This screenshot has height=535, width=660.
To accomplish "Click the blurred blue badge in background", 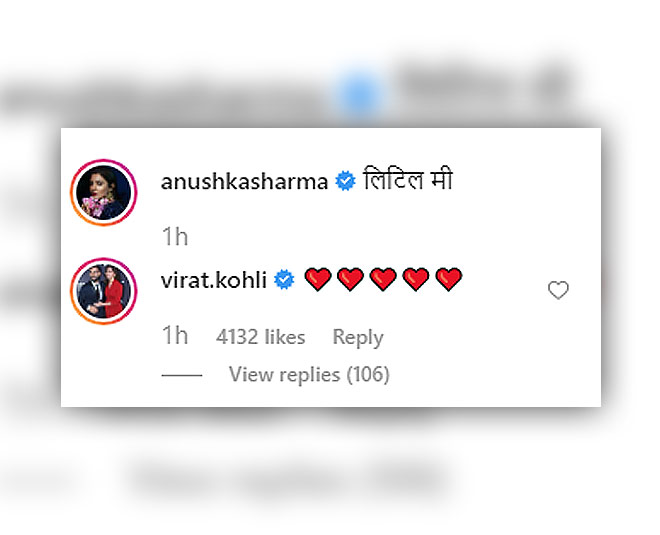I will point(358,93).
